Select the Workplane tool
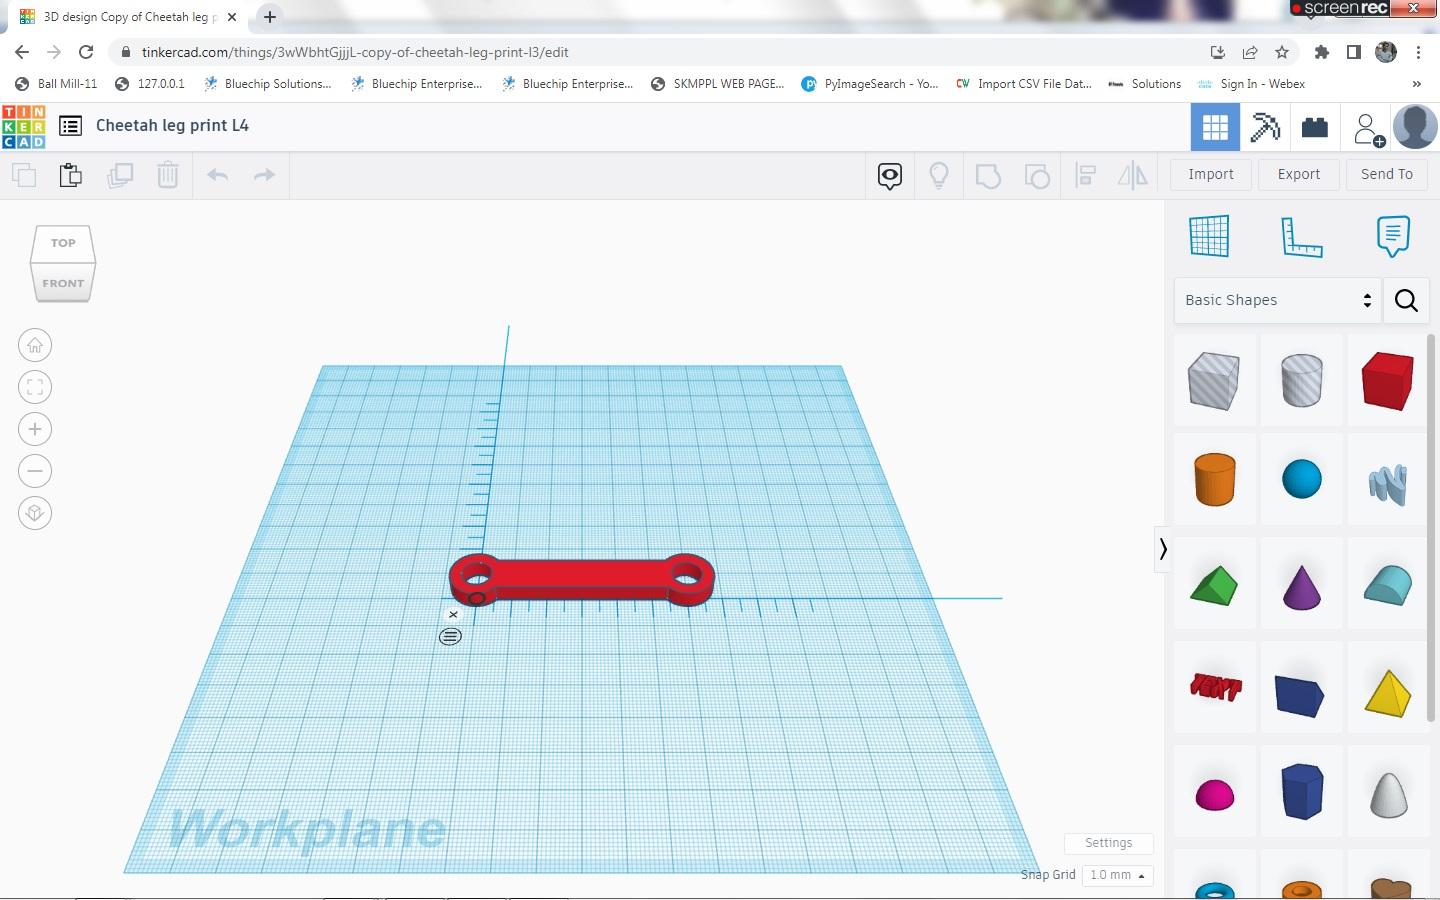Image resolution: width=1440 pixels, height=900 pixels. (x=1209, y=236)
